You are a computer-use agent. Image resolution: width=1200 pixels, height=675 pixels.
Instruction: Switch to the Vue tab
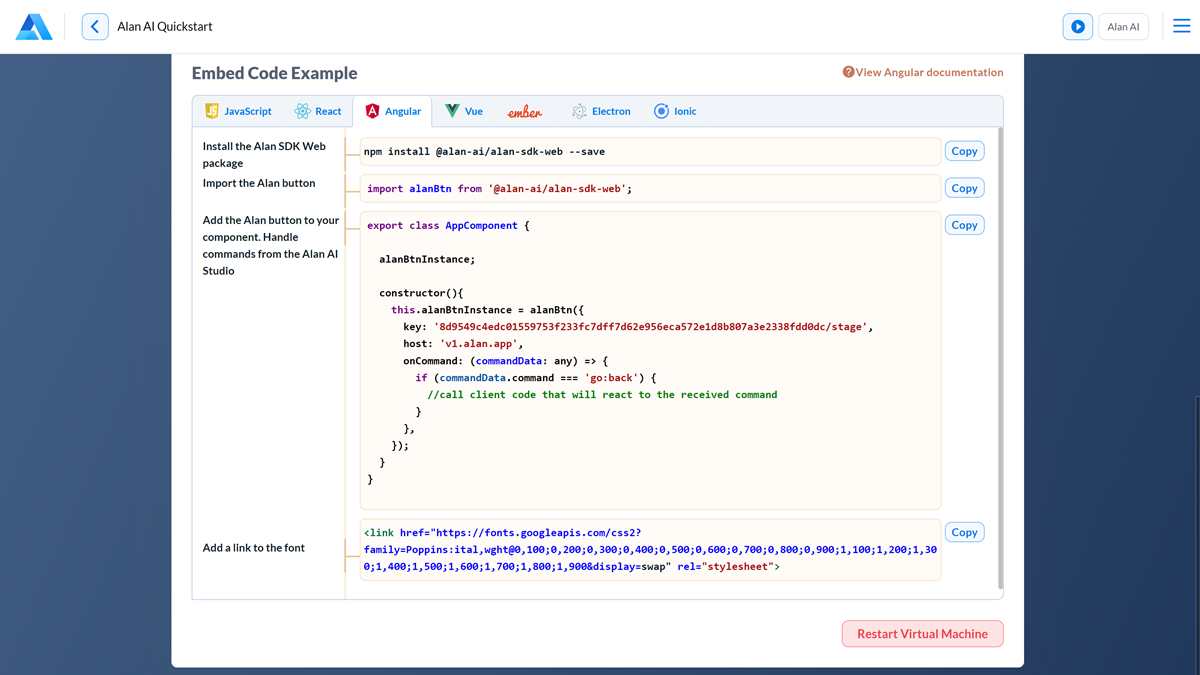463,111
